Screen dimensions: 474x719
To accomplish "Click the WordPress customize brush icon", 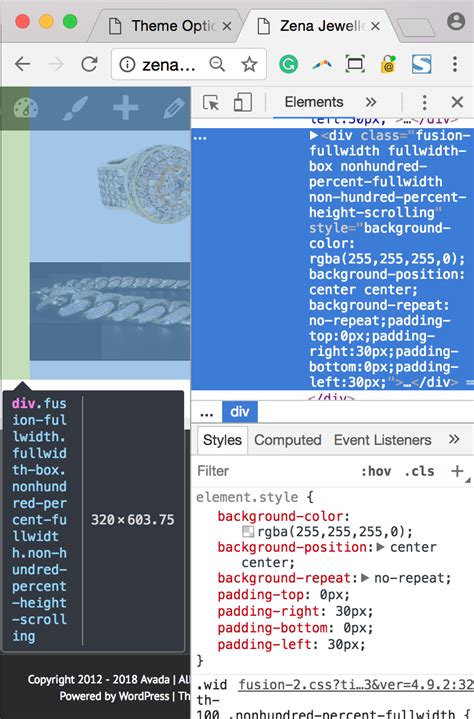I will (76, 109).
